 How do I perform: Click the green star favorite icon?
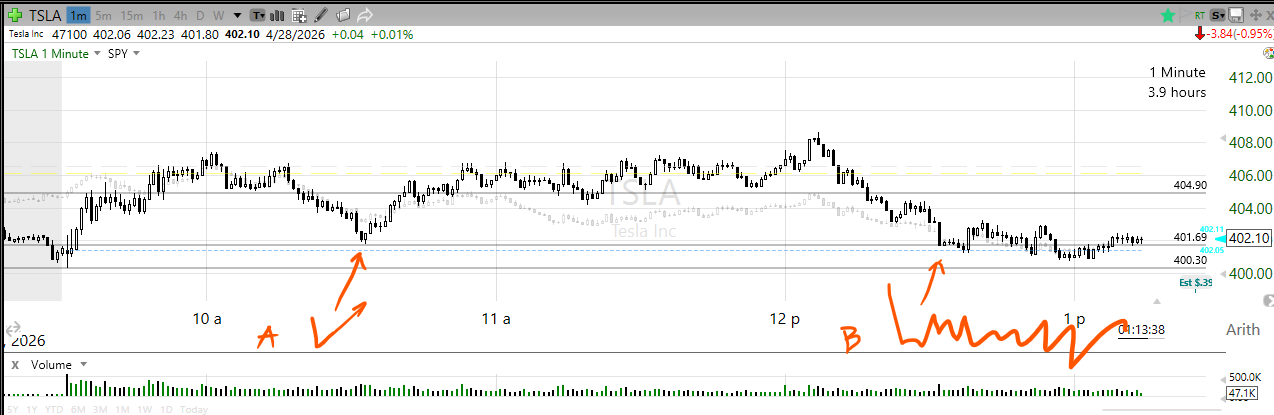click(x=1167, y=15)
